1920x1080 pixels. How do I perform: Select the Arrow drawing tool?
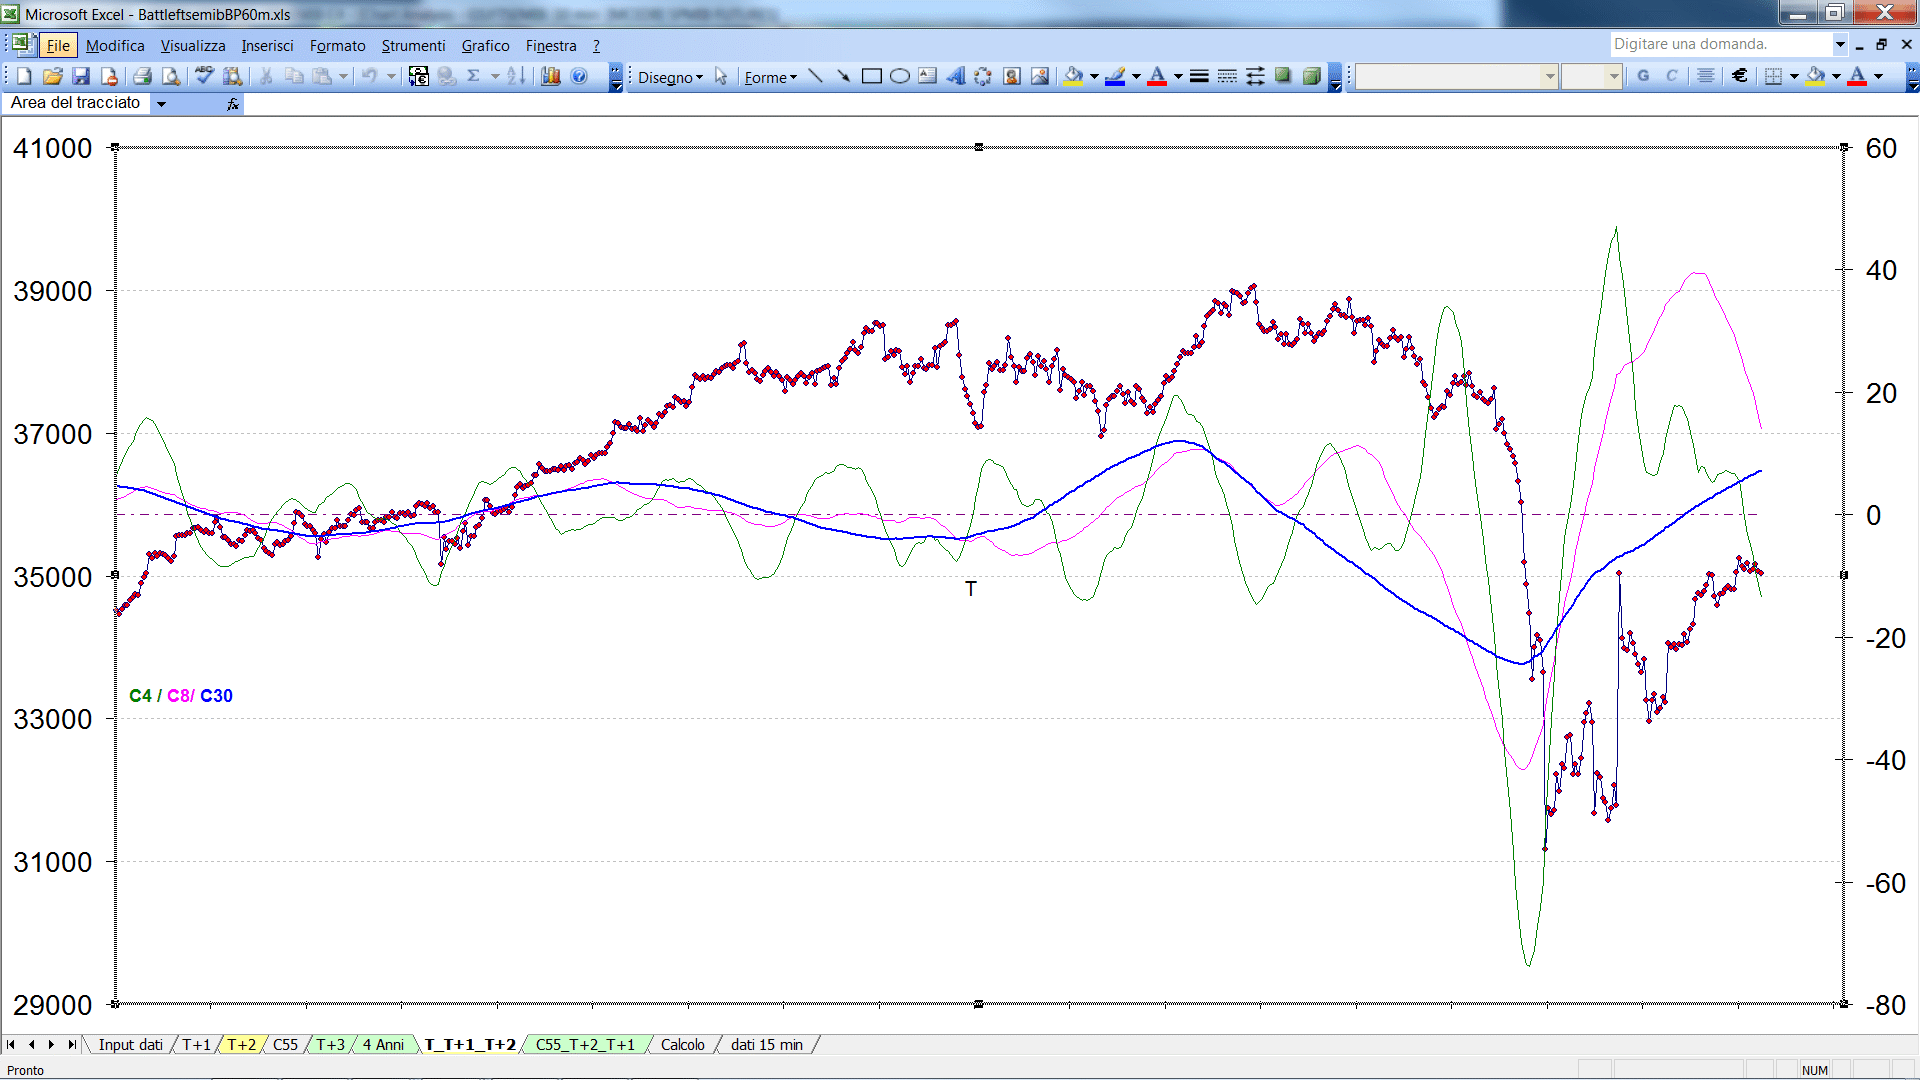[843, 76]
